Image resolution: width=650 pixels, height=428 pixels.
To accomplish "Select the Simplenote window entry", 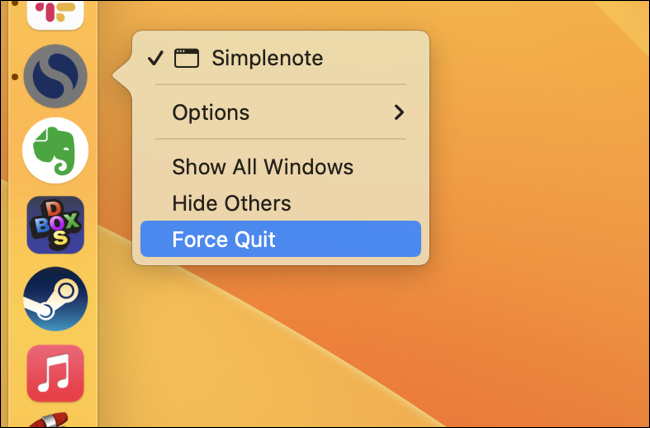I will point(281,58).
